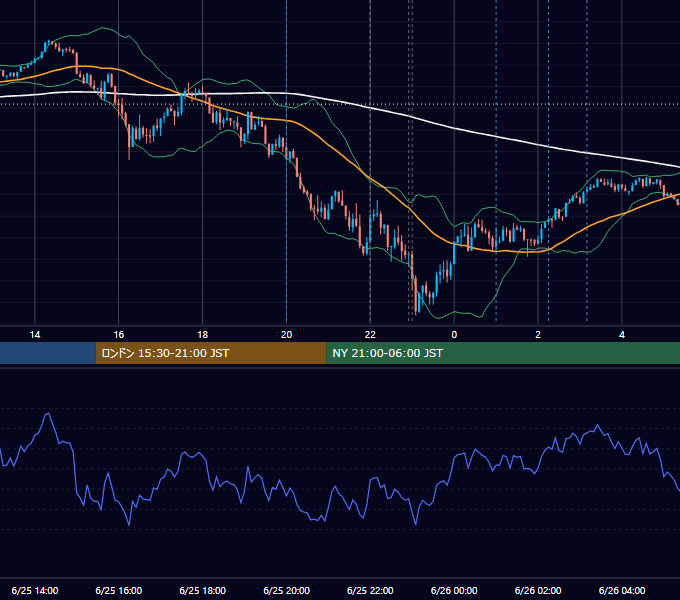Click the 14 hour label on price chart axis

click(x=35, y=335)
